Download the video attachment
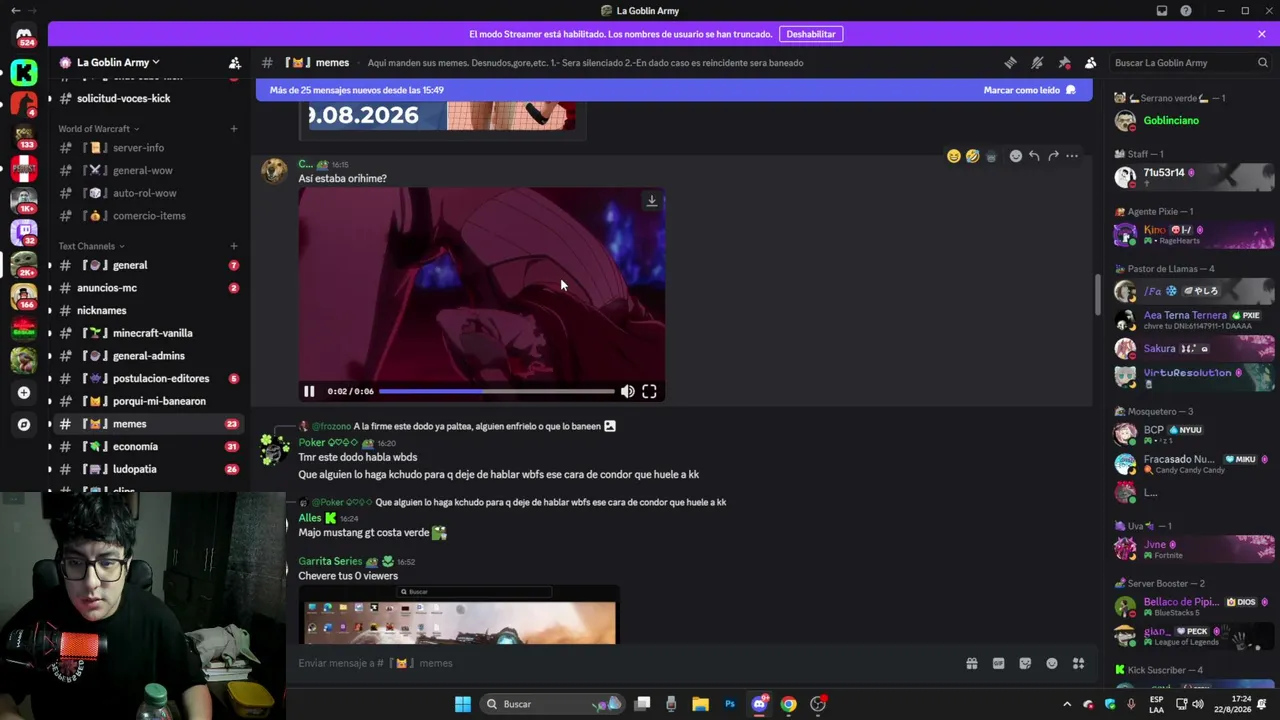Viewport: 1280px width, 720px height. click(651, 201)
